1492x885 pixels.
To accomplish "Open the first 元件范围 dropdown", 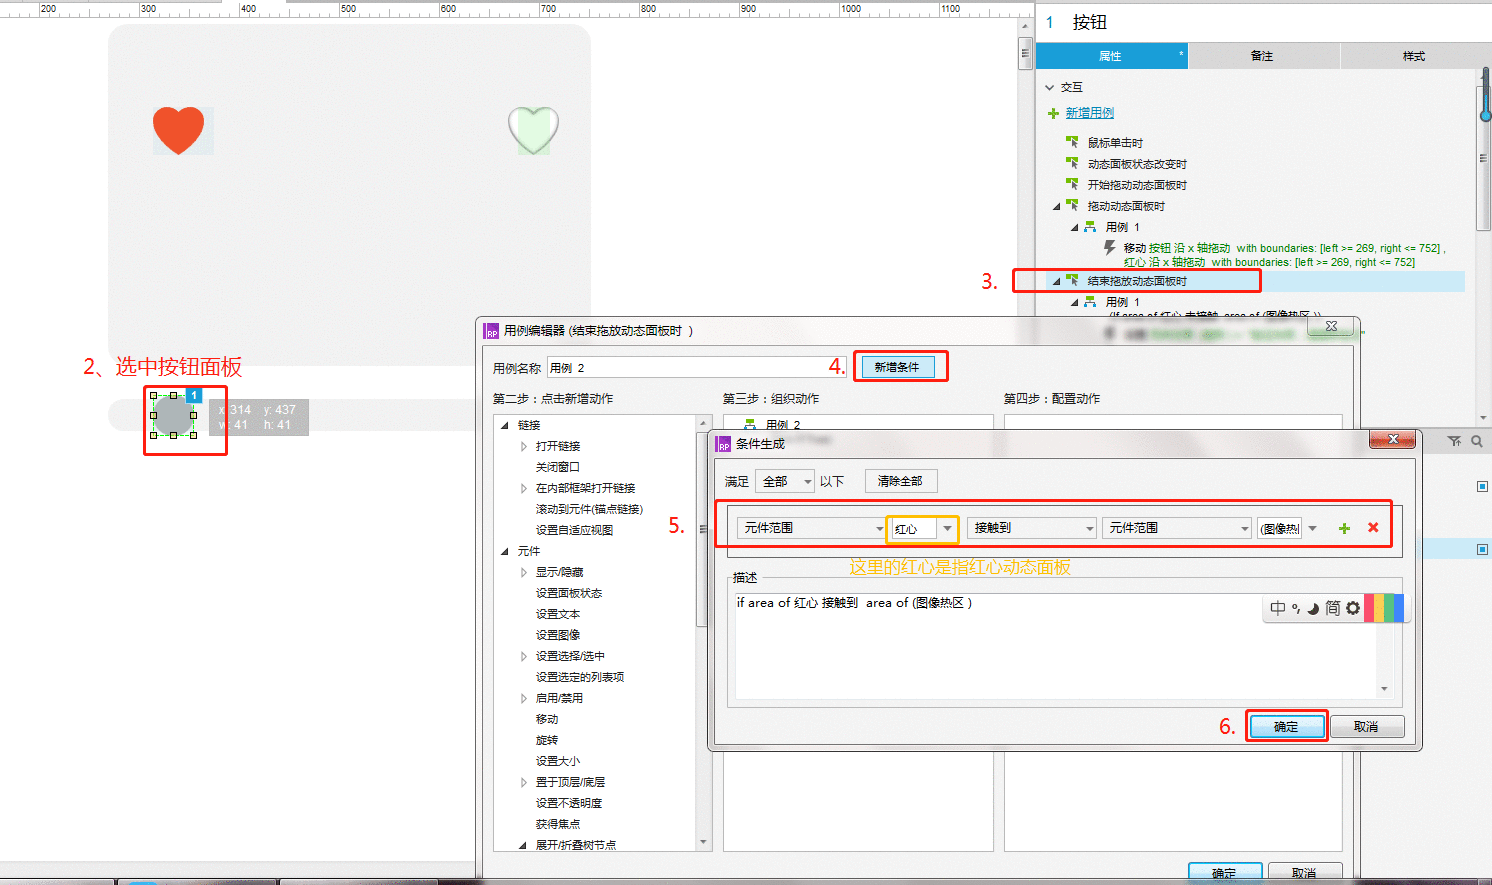I will pyautogui.click(x=811, y=528).
